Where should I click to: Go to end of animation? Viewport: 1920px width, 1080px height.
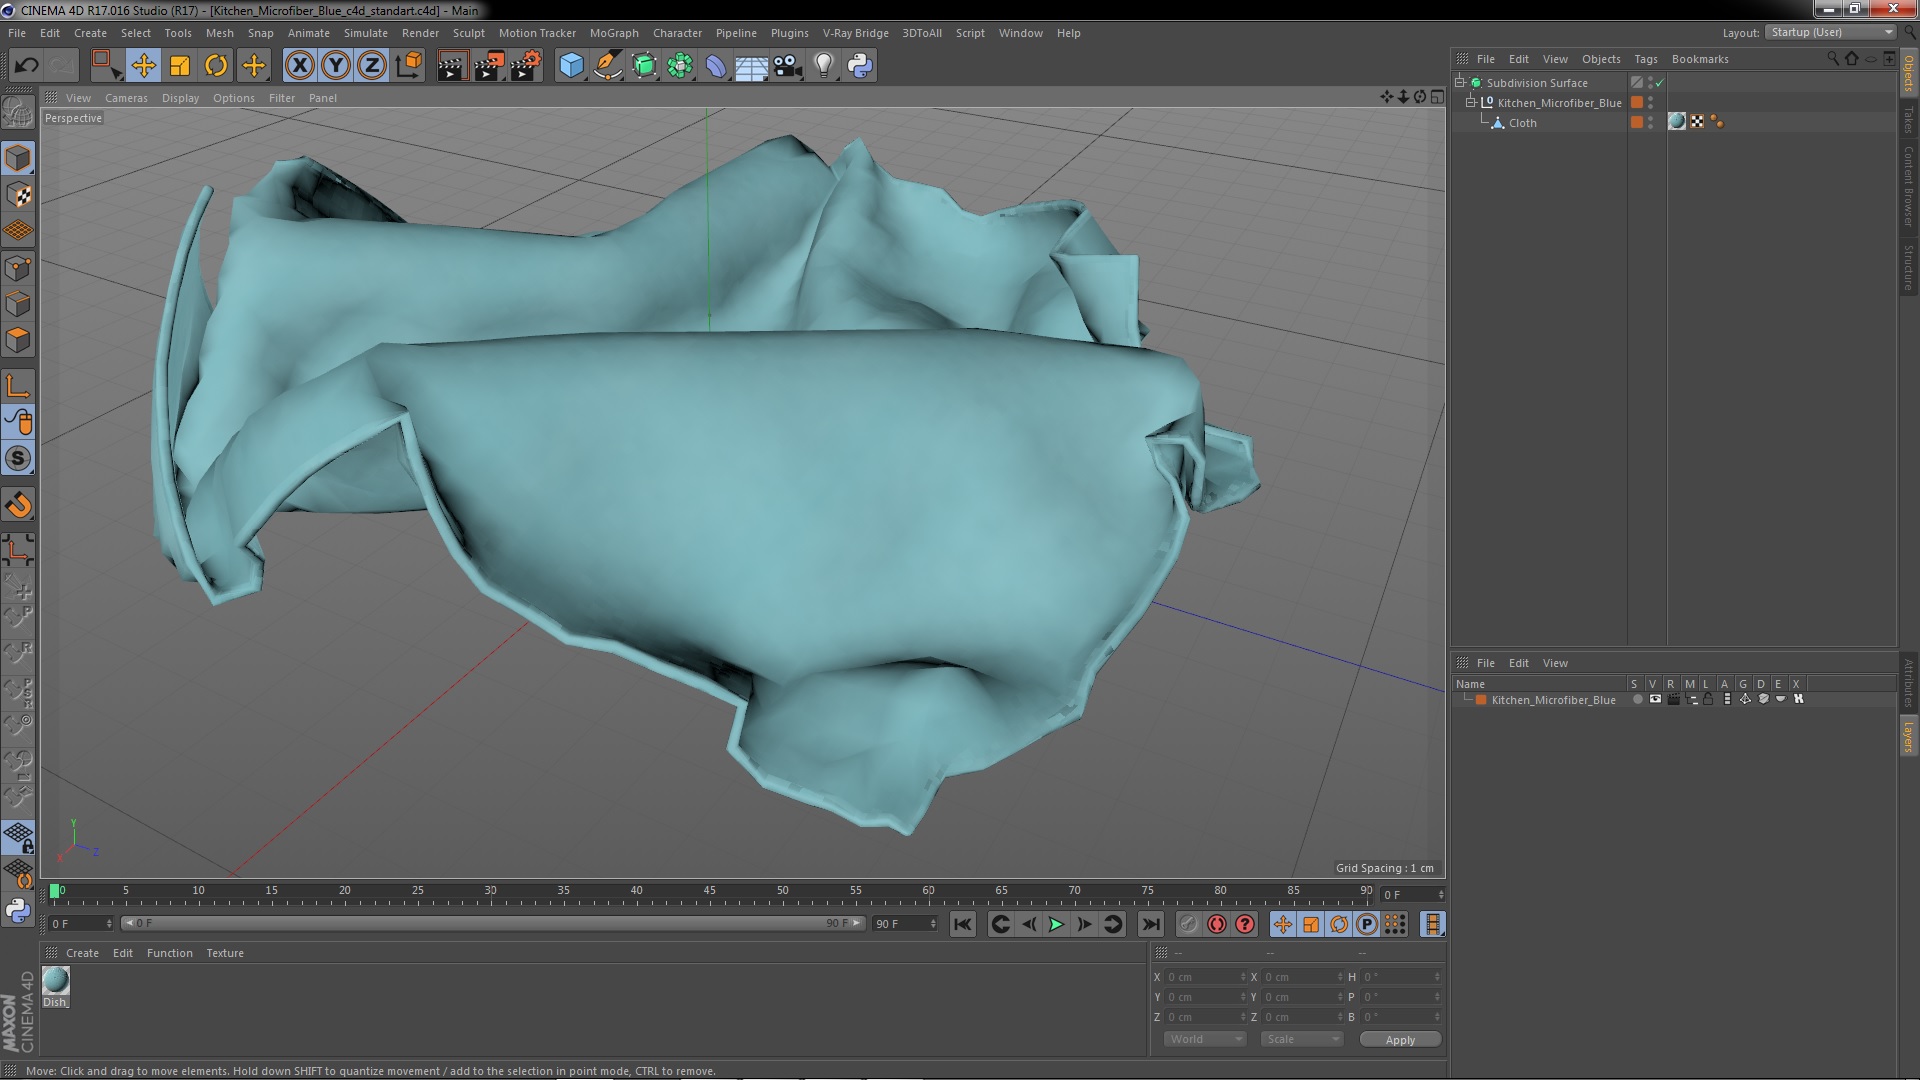(1151, 925)
